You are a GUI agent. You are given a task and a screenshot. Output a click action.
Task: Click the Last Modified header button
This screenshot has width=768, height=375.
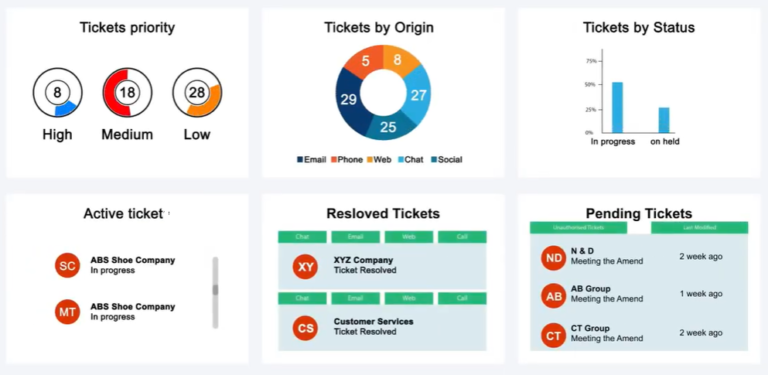point(699,228)
